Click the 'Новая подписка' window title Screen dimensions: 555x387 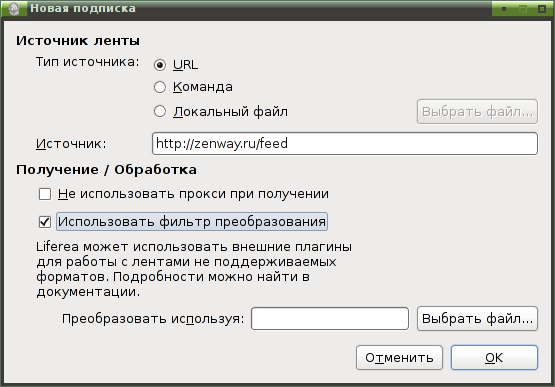[83, 8]
